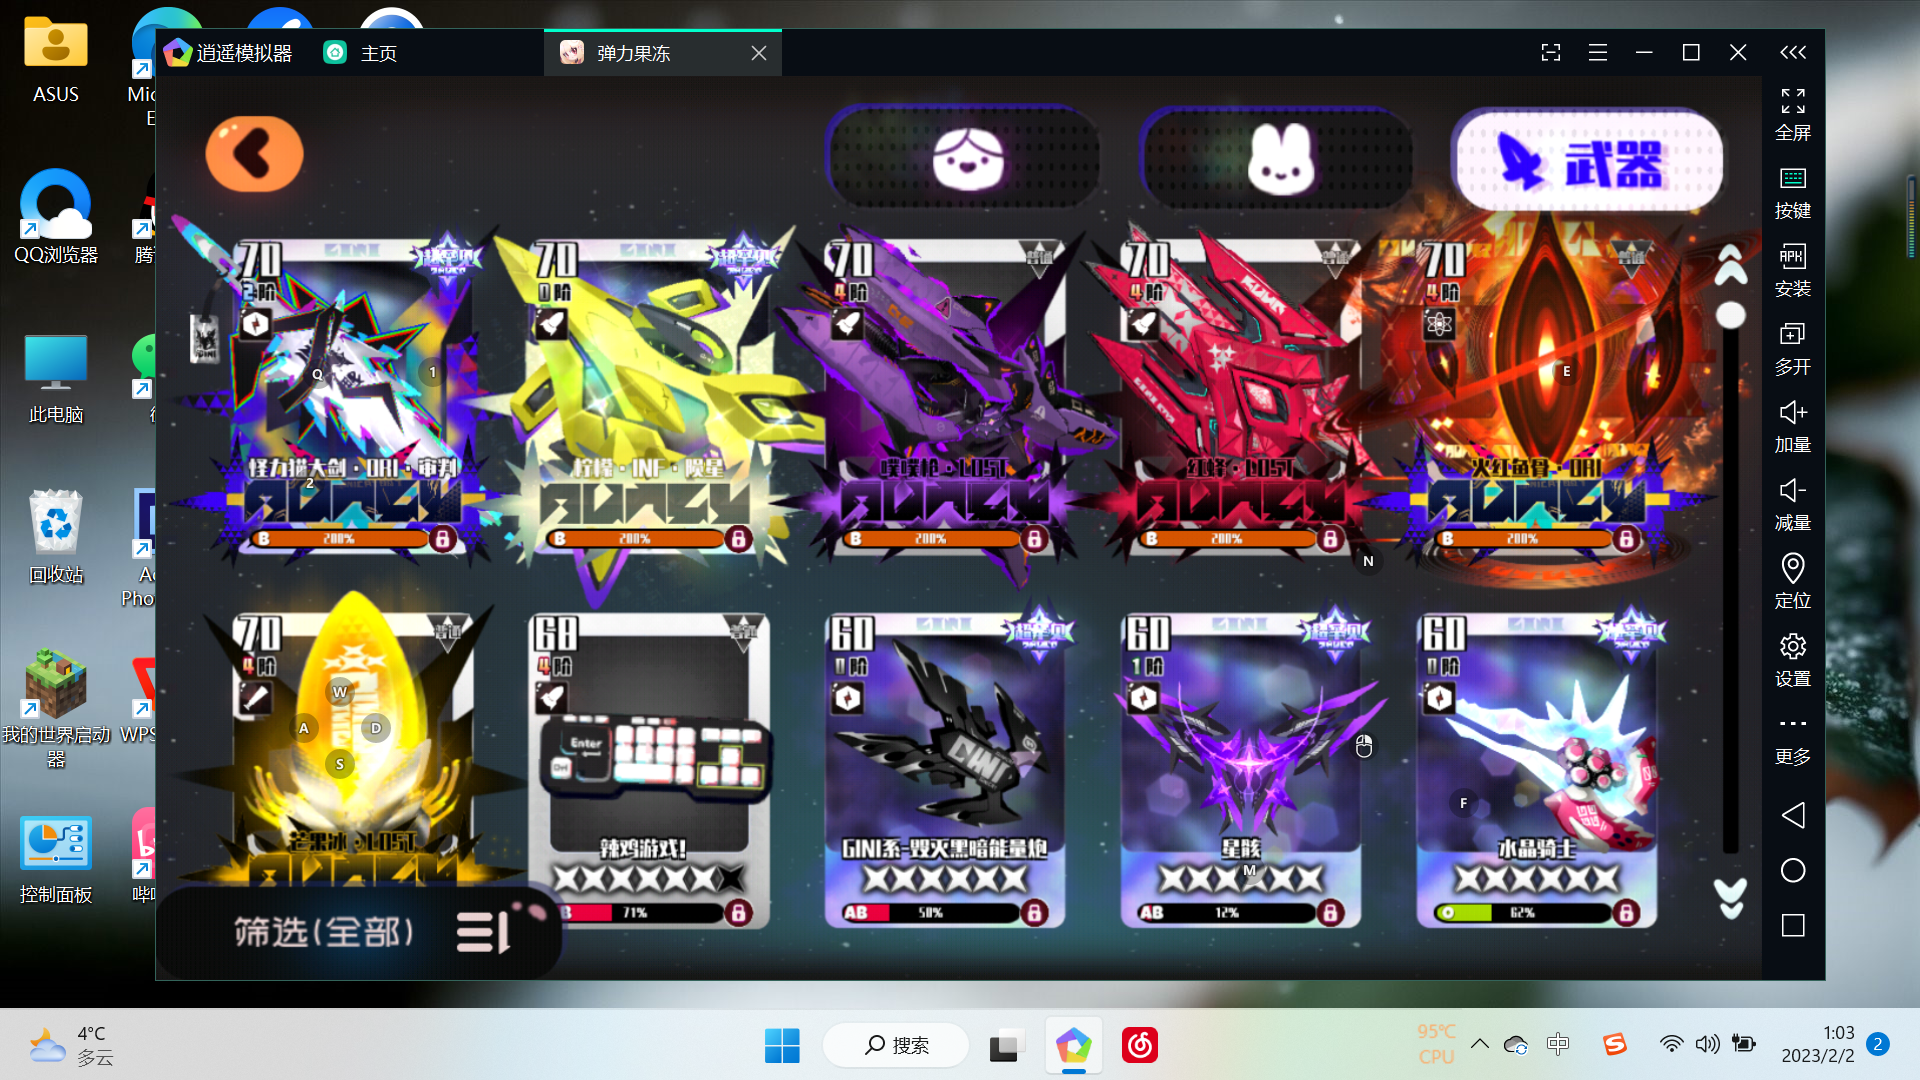Close the 弹力果冻 tab

point(759,53)
